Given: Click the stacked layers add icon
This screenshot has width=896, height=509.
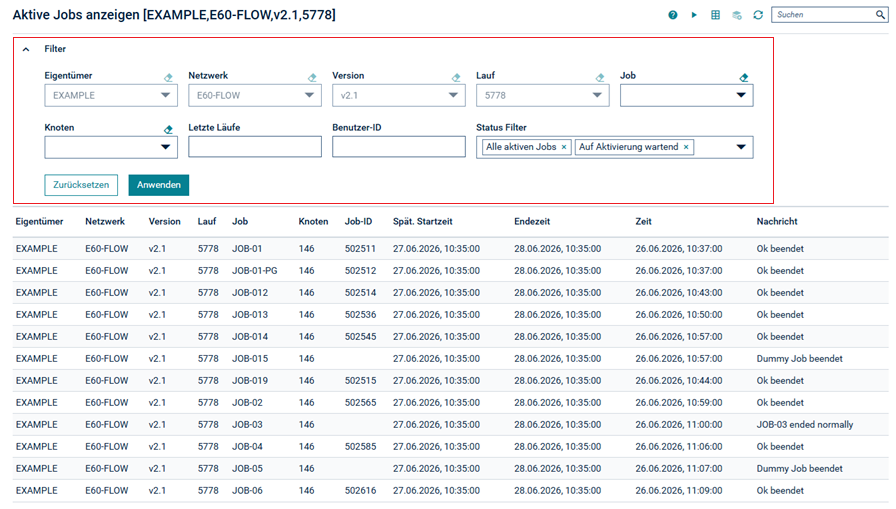Looking at the screenshot, I should [737, 15].
